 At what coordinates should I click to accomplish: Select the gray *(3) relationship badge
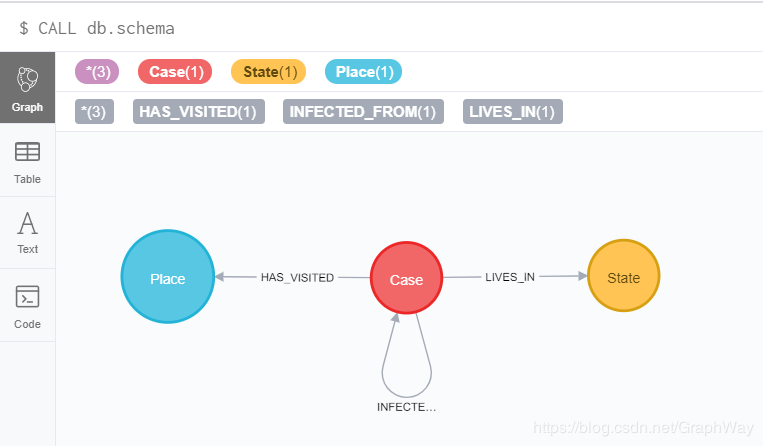point(94,112)
